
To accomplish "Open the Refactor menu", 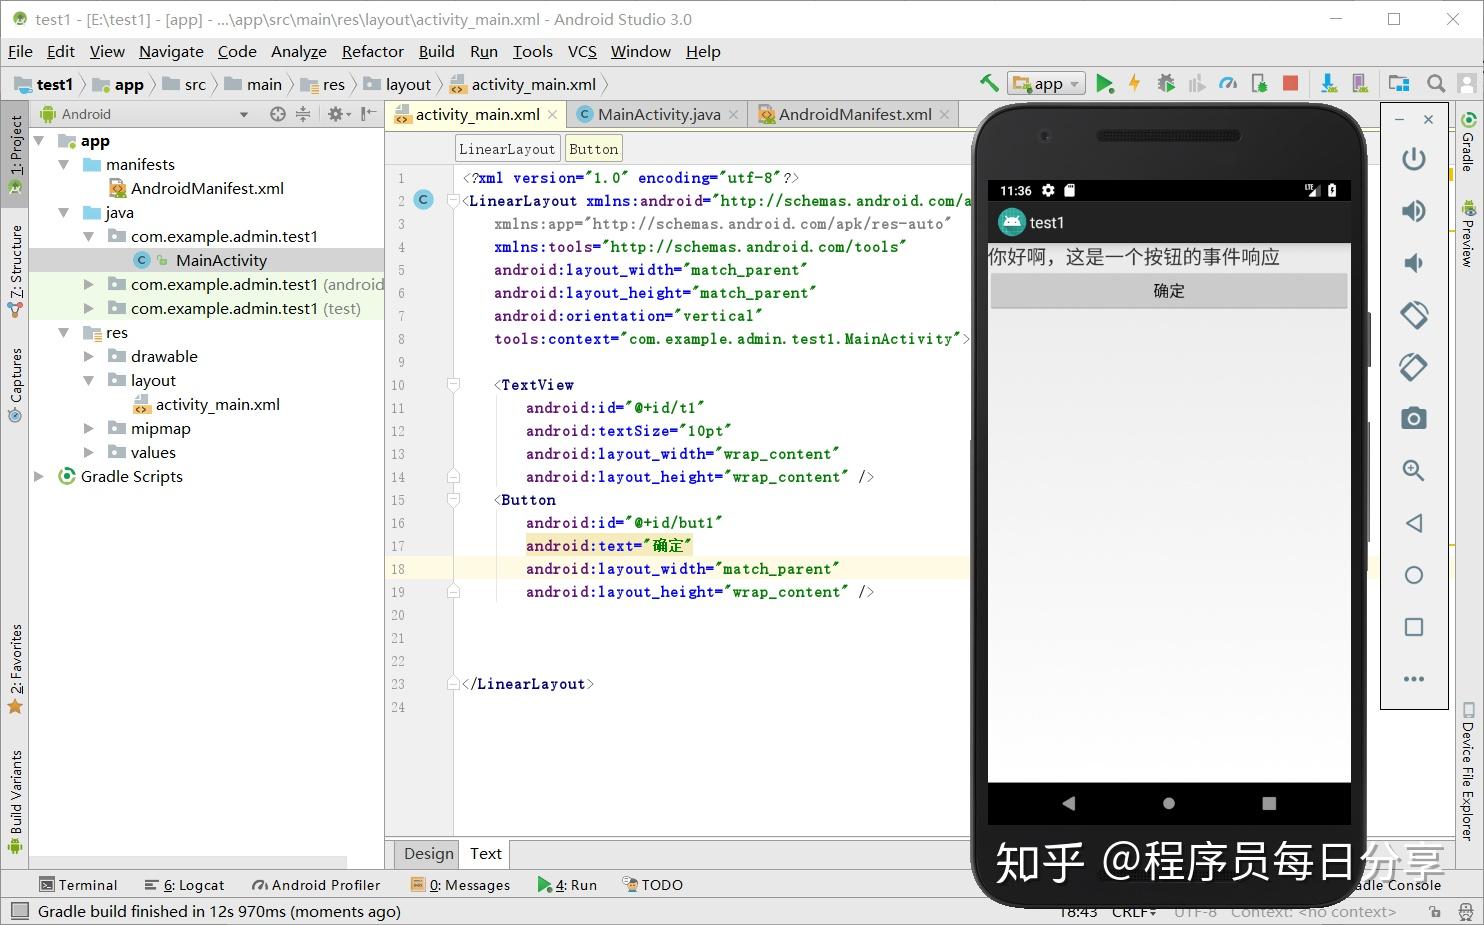I will pyautogui.click(x=372, y=51).
